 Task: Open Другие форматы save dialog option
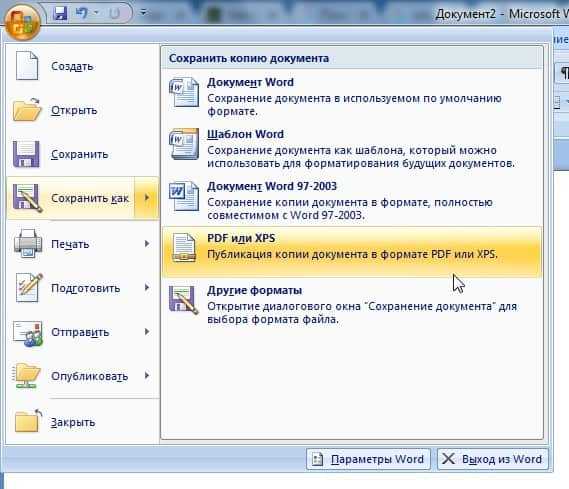(x=352, y=304)
